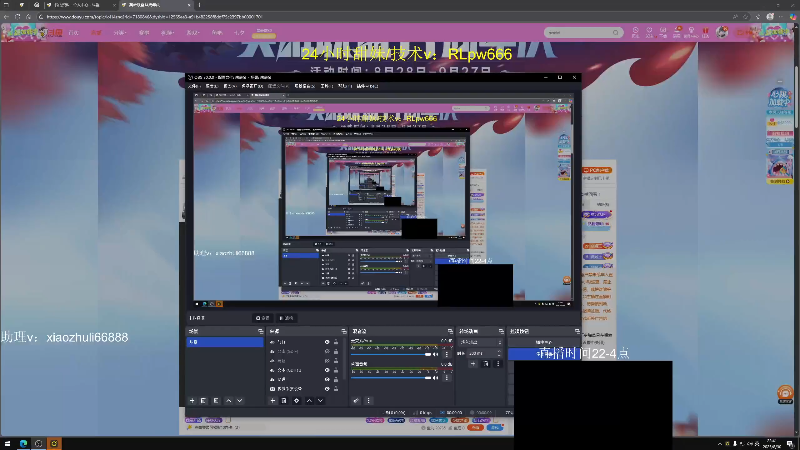Open a new browser tab with plus
This screenshot has height=450, width=800.
199,5
